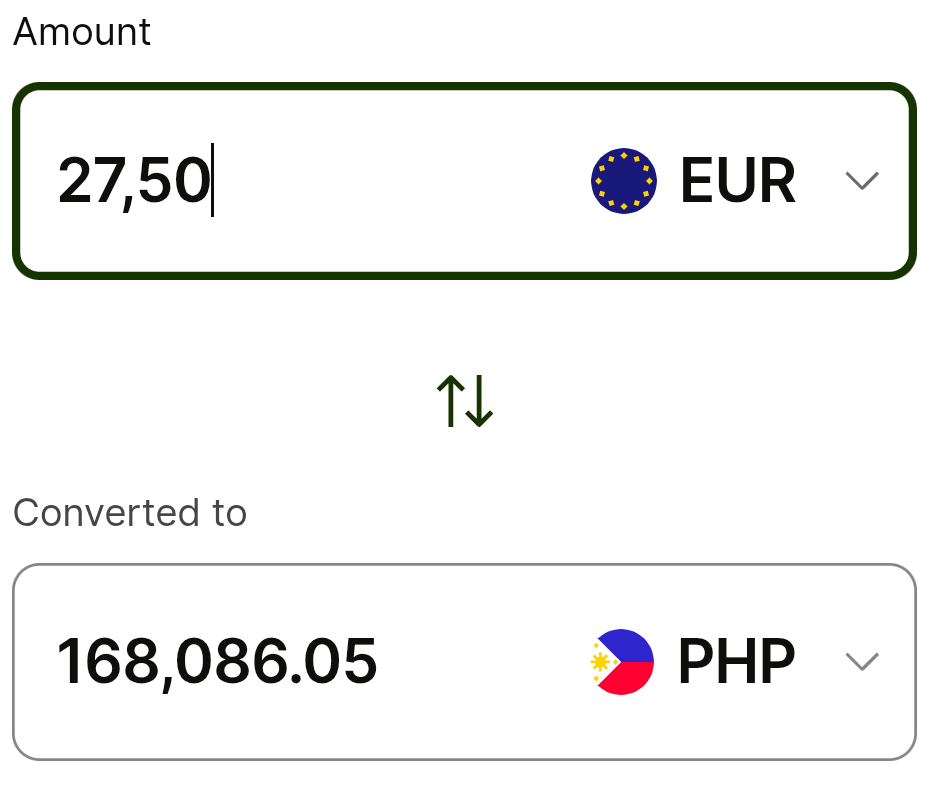This screenshot has width=941, height=800.
Task: Select the down arrow of the swap icon
Action: coord(480,401)
